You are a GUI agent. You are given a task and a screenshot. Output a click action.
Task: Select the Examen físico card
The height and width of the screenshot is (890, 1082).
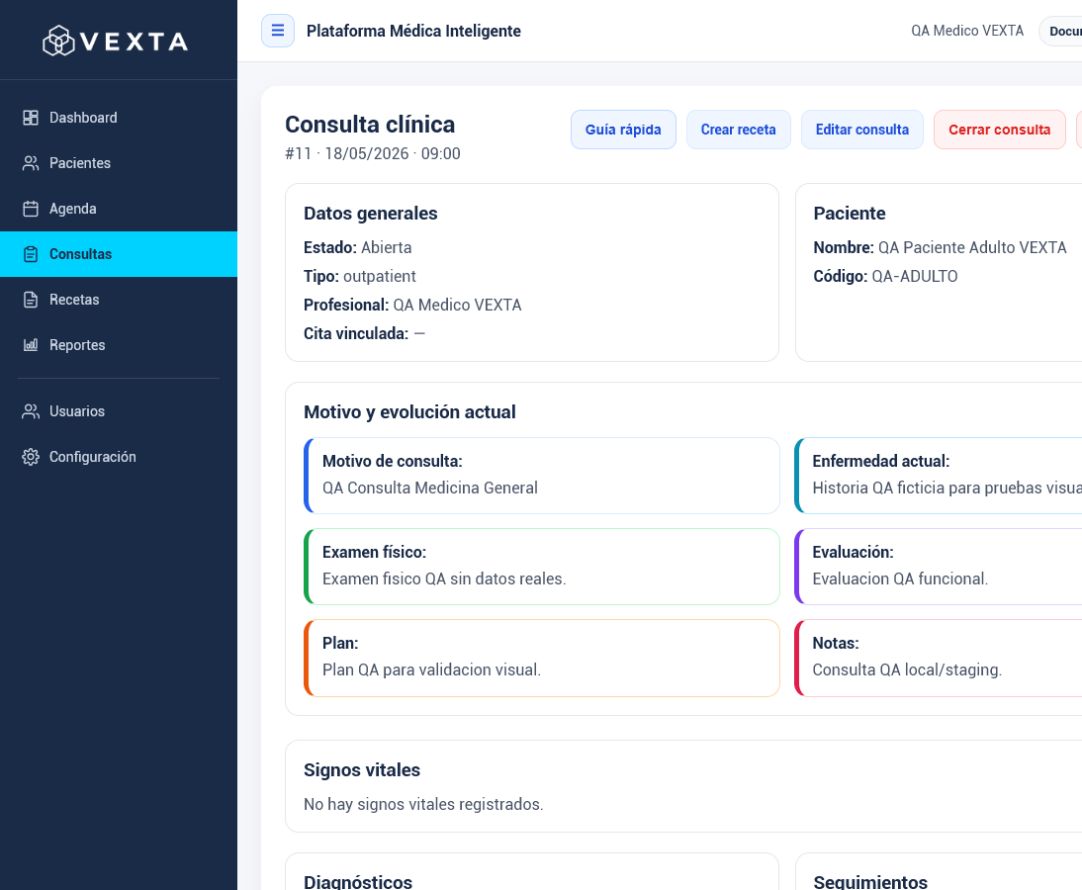coord(542,566)
